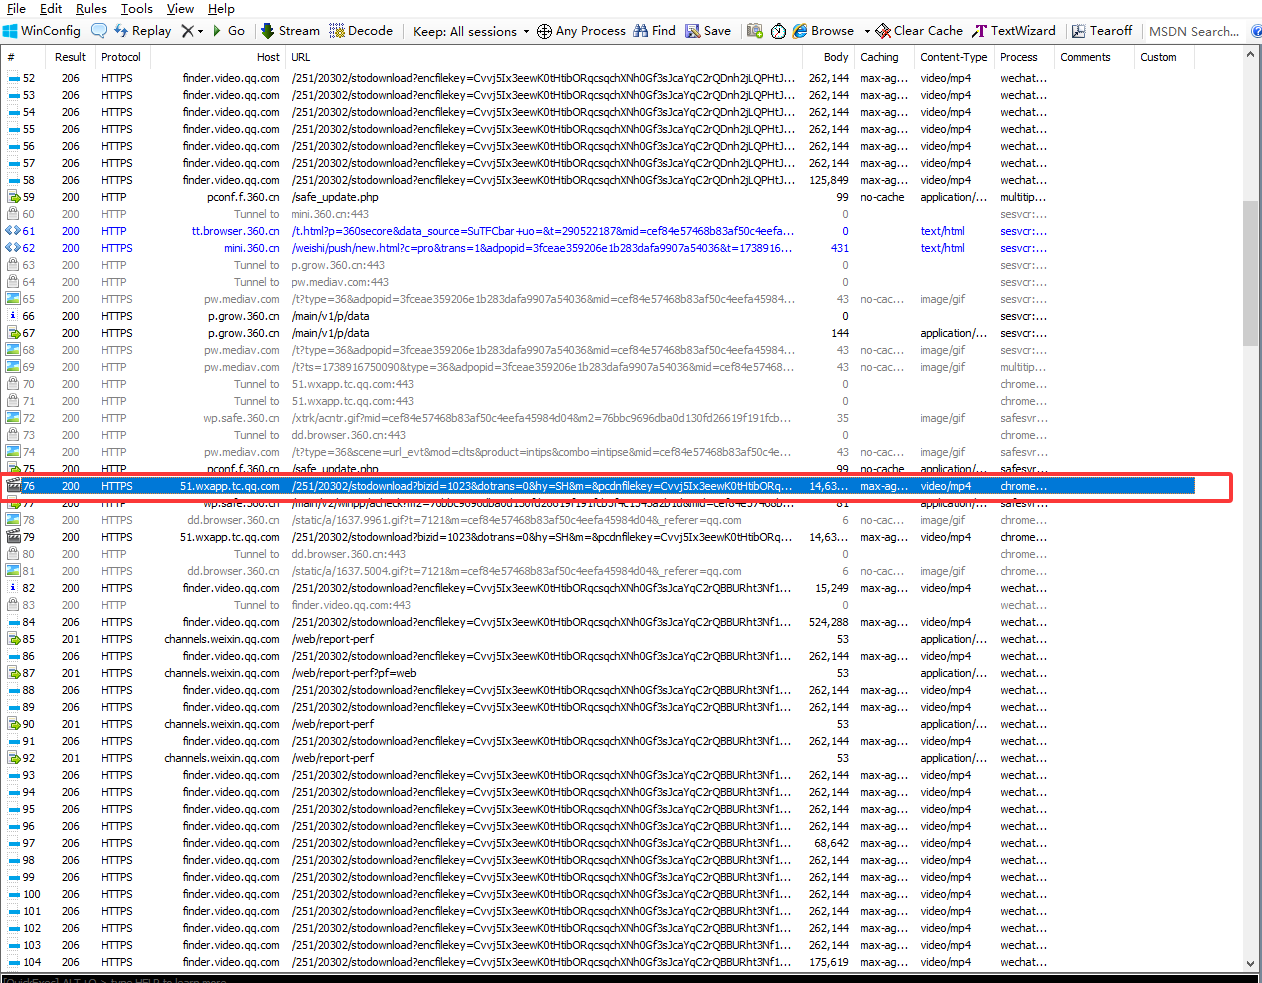Click the scrollbar down arrow
1262x983 pixels.
click(1250, 963)
